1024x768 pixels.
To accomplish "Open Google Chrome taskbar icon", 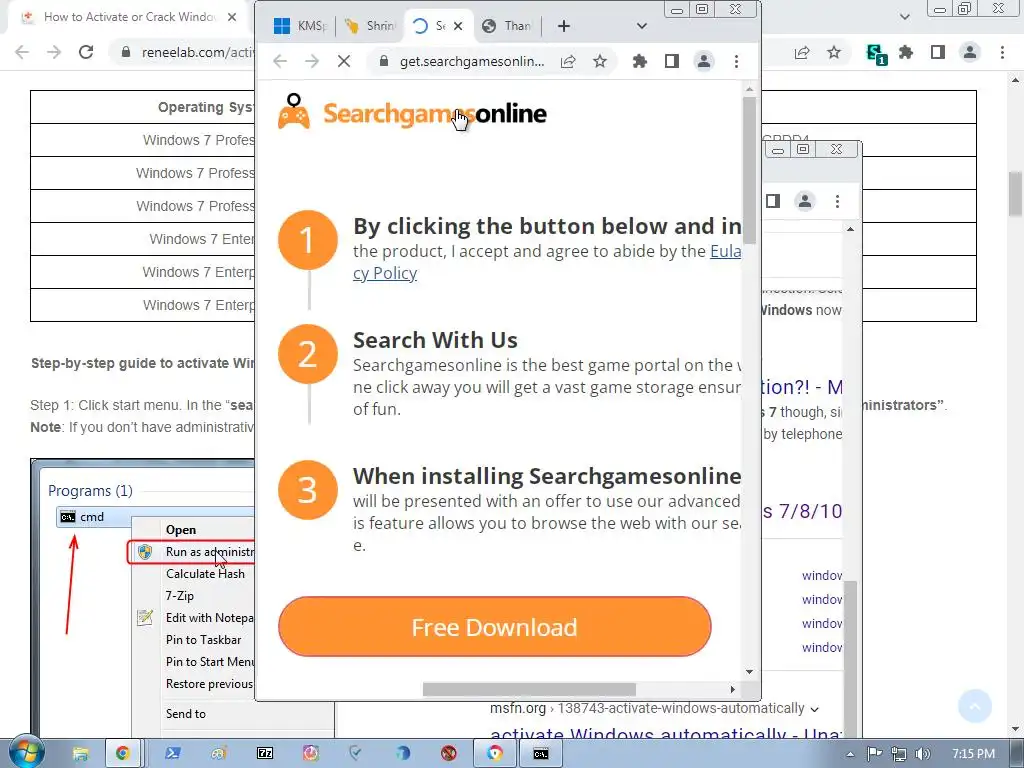I will point(122,754).
